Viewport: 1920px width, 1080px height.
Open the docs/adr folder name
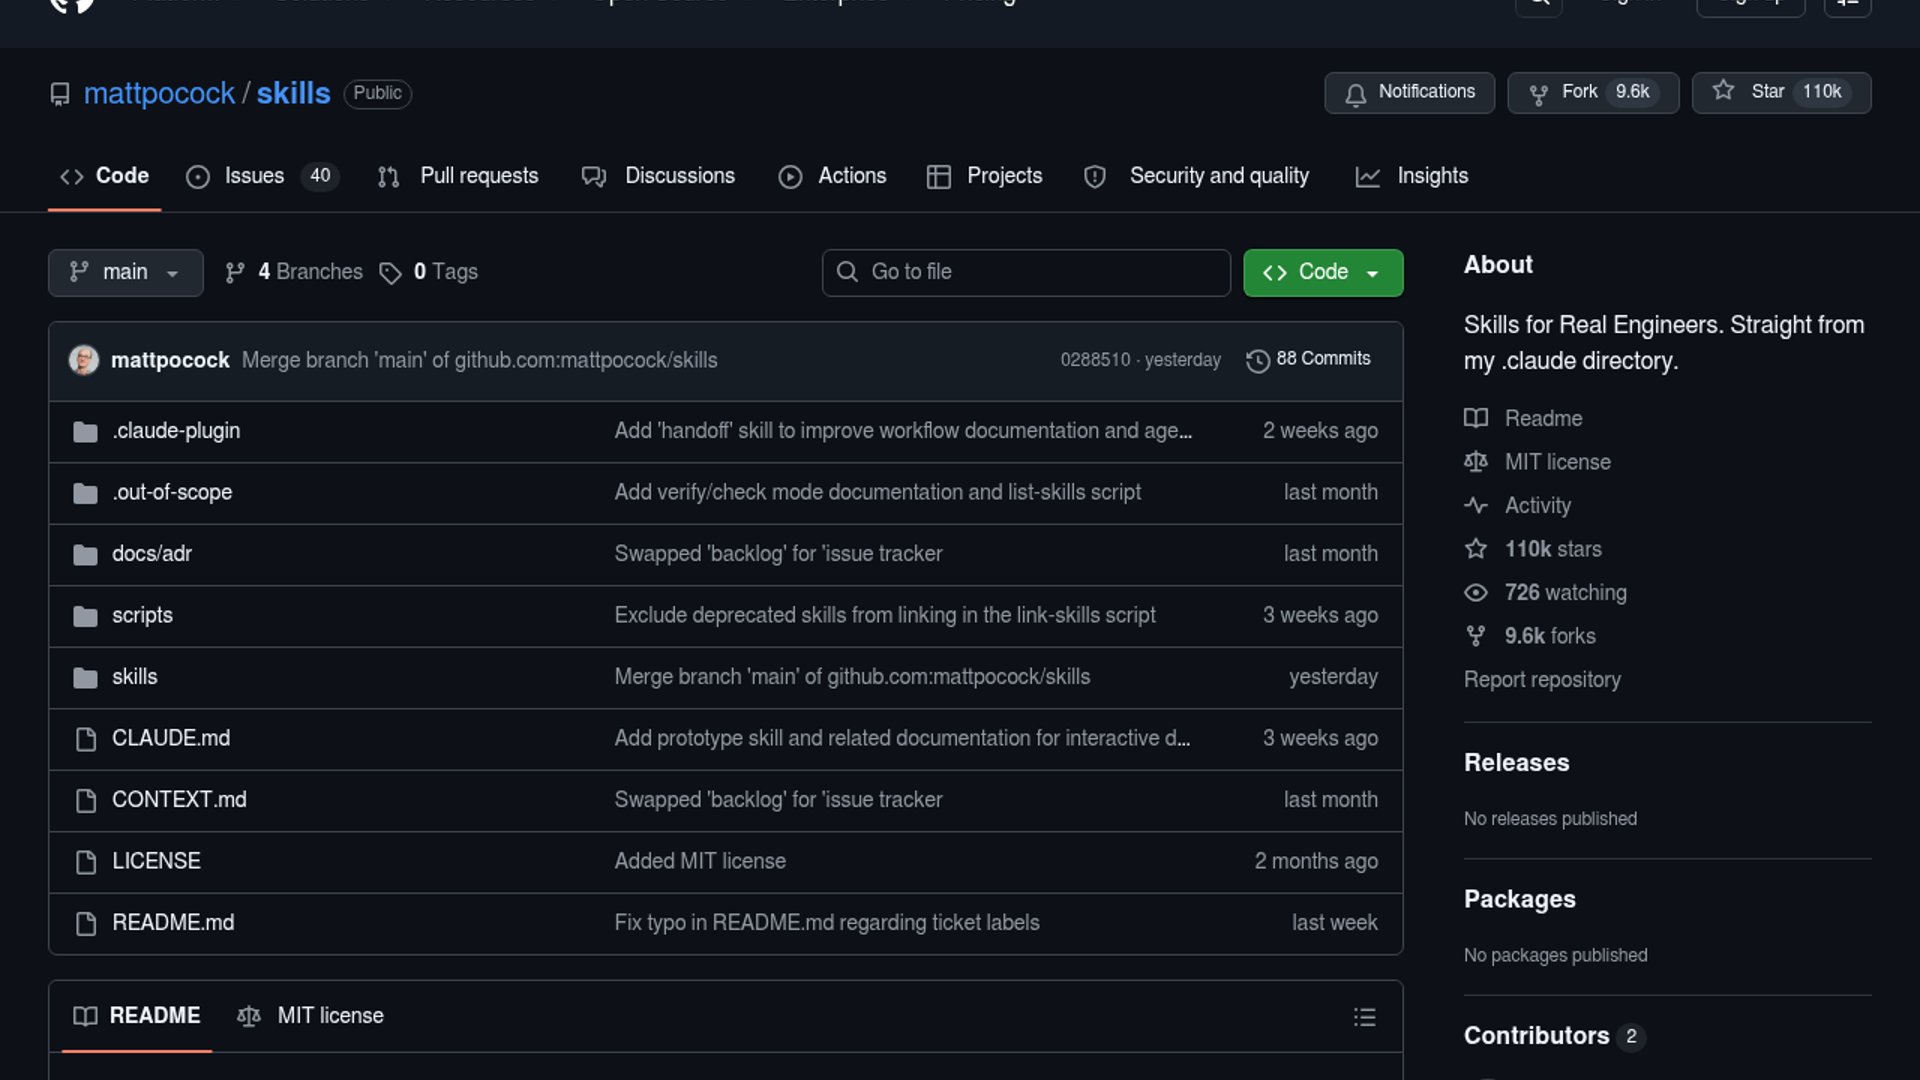[152, 554]
